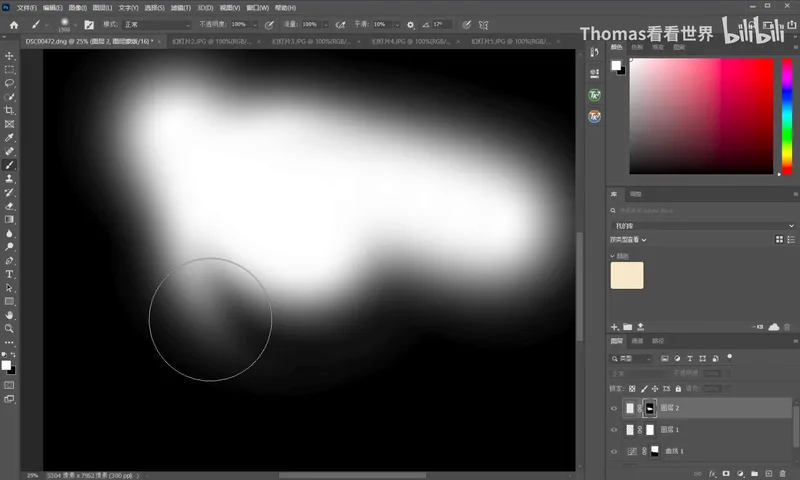
Task: Toggle pressure for opacity icon
Action: [x=269, y=24]
